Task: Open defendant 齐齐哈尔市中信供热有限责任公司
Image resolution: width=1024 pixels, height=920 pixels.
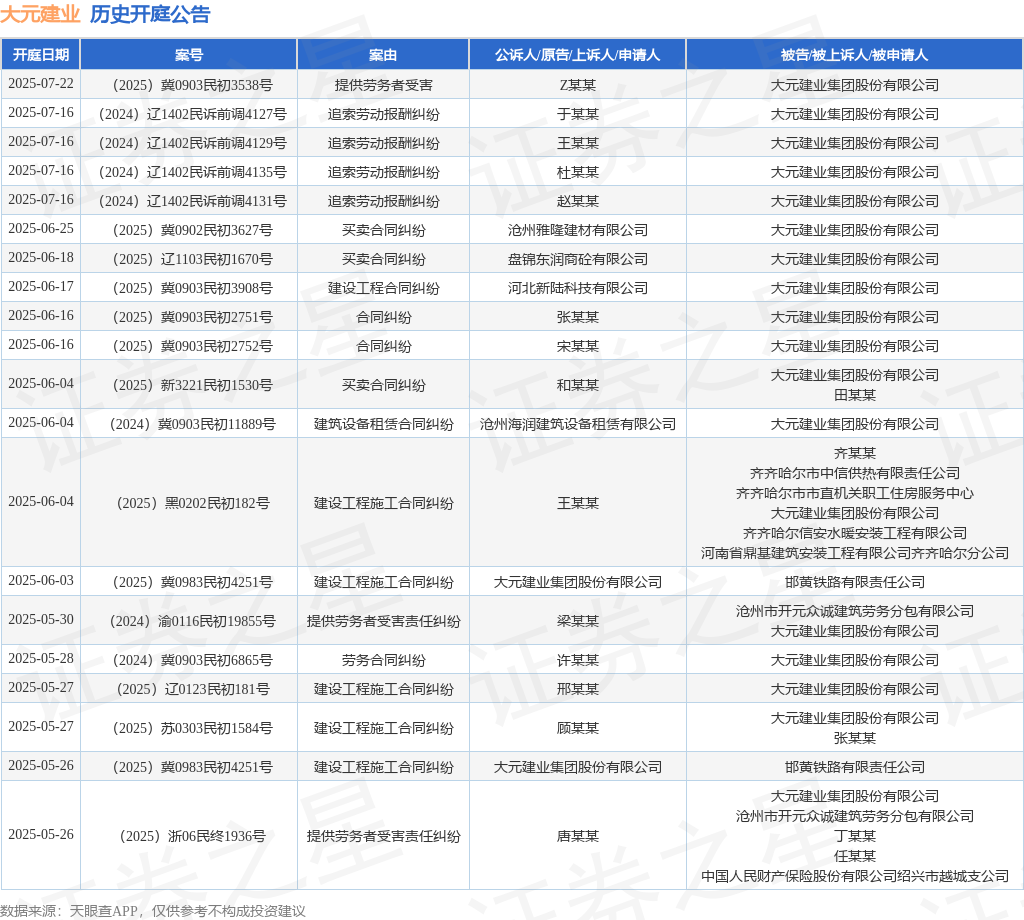Action: tap(854, 473)
